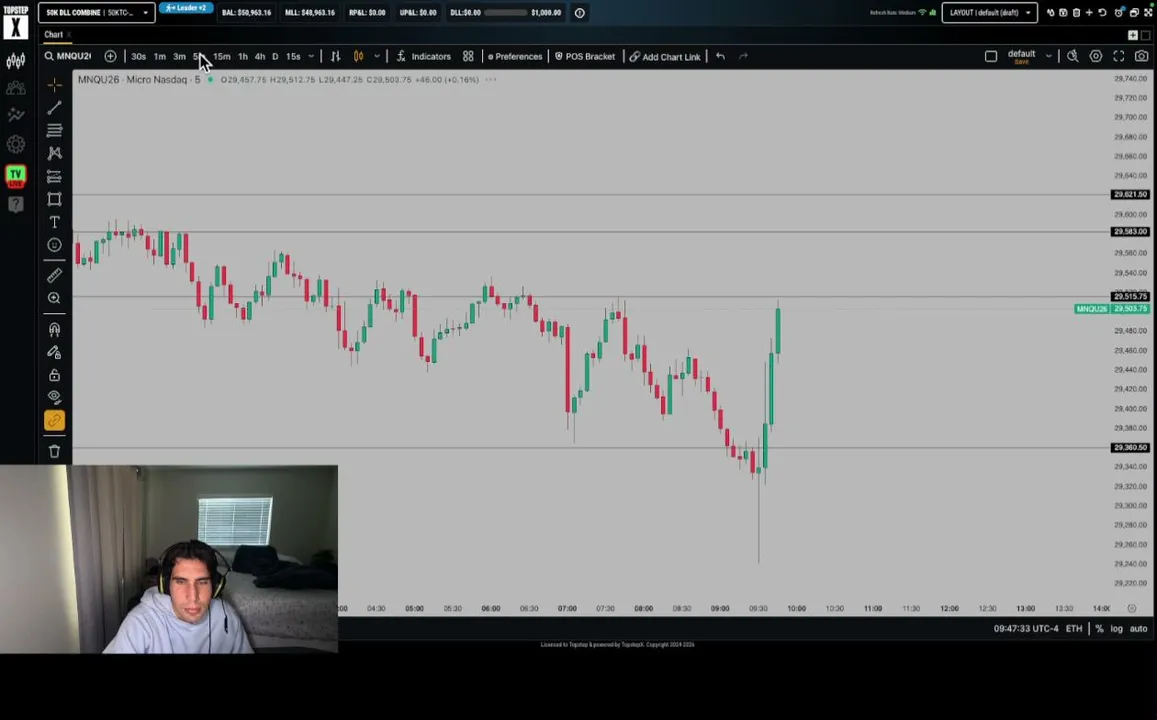Toggle magnet mode for drawings
The image size is (1157, 720).
[55, 329]
